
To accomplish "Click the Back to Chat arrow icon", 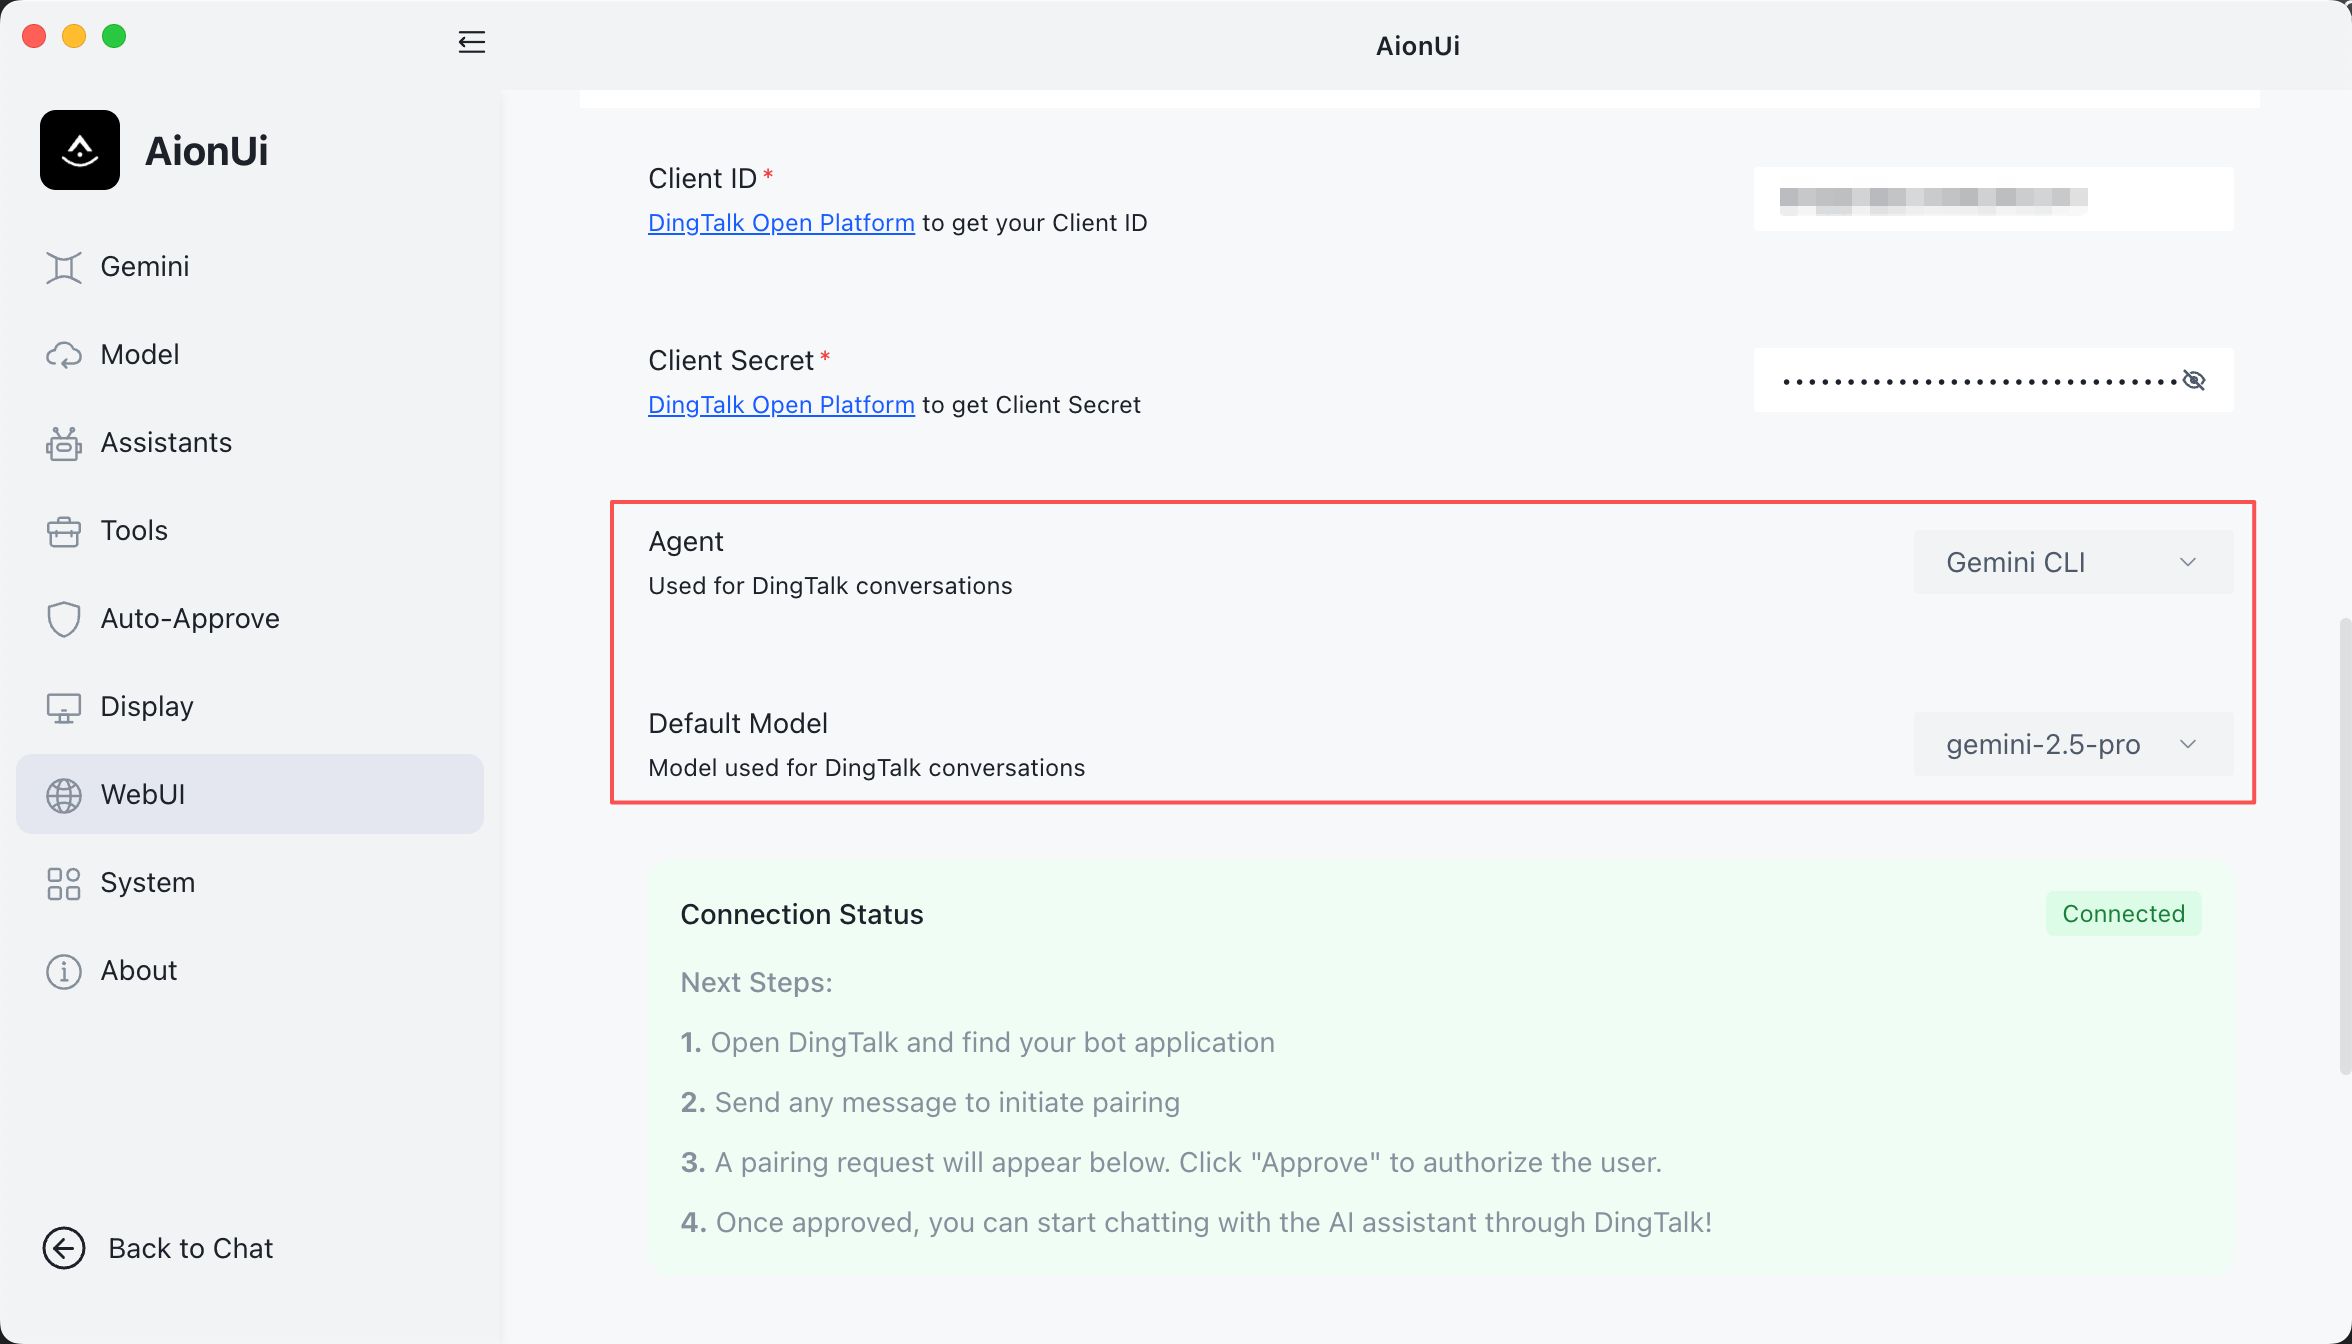I will click(64, 1248).
